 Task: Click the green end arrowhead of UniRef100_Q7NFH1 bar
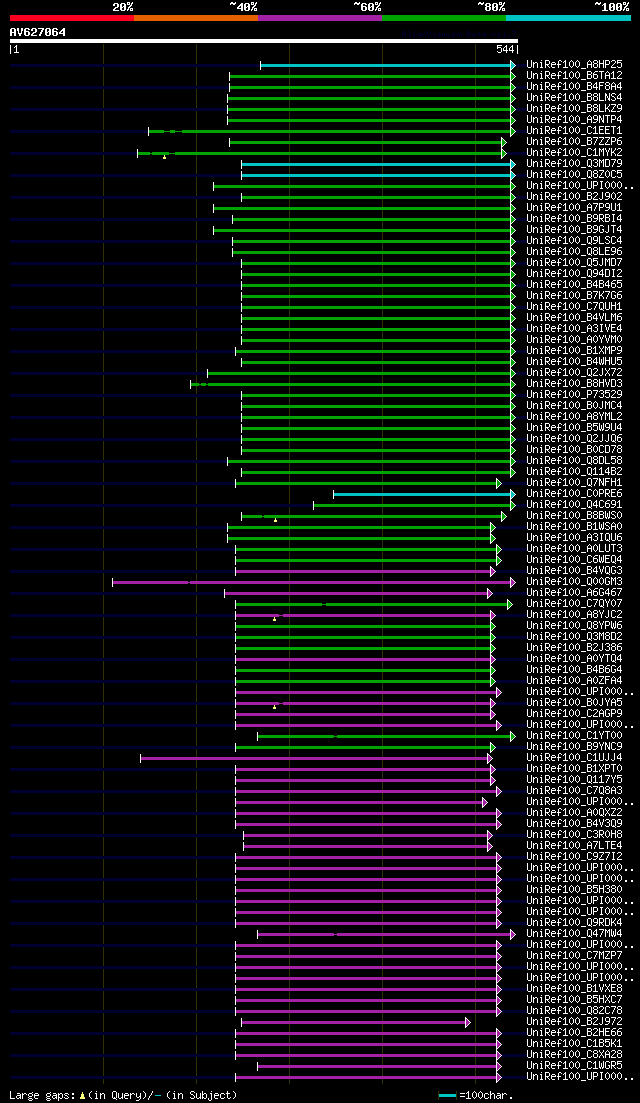498,483
